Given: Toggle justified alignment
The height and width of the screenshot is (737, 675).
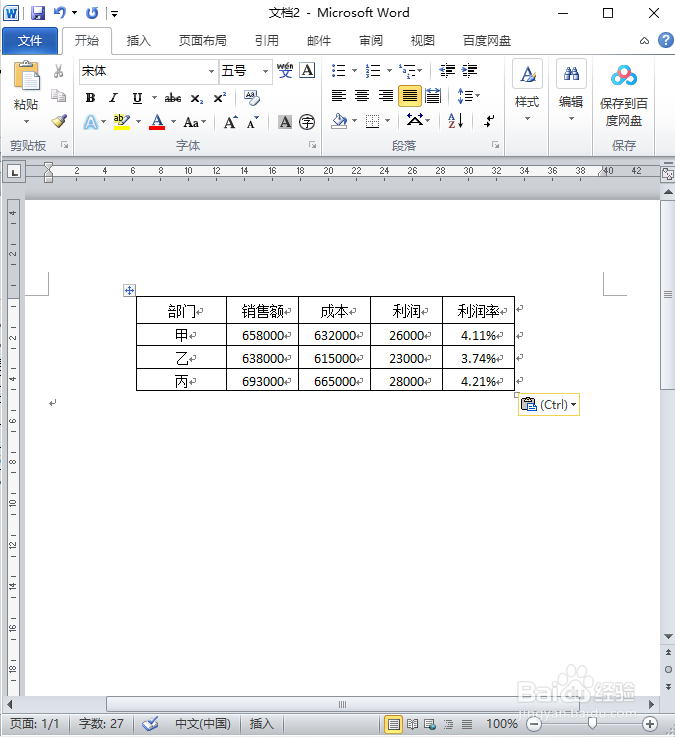Looking at the screenshot, I should pos(409,96).
